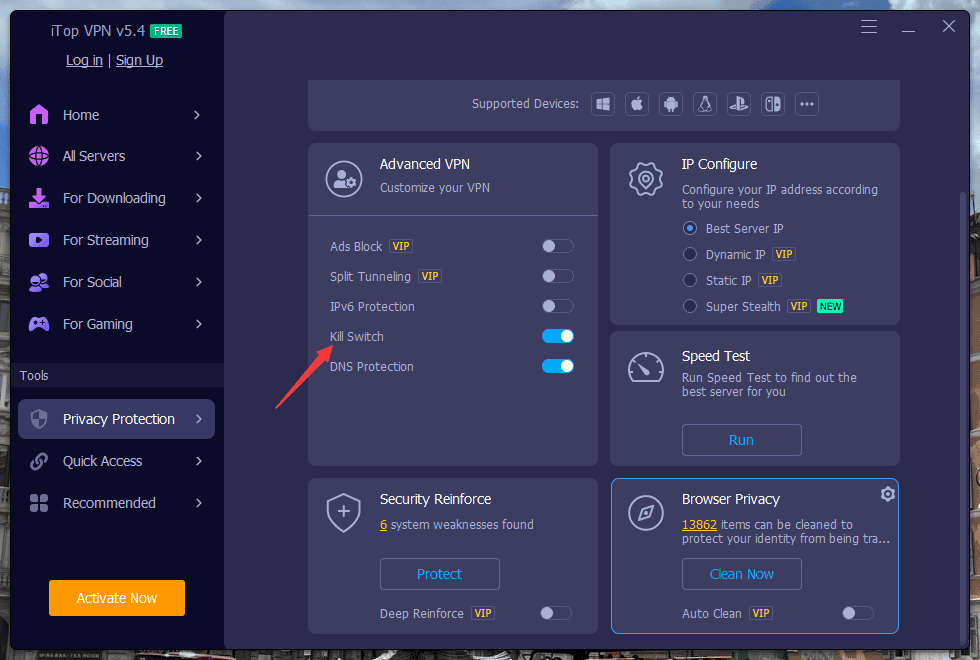The image size is (980, 660).
Task: Open the All Servers menu item
Action: (116, 156)
